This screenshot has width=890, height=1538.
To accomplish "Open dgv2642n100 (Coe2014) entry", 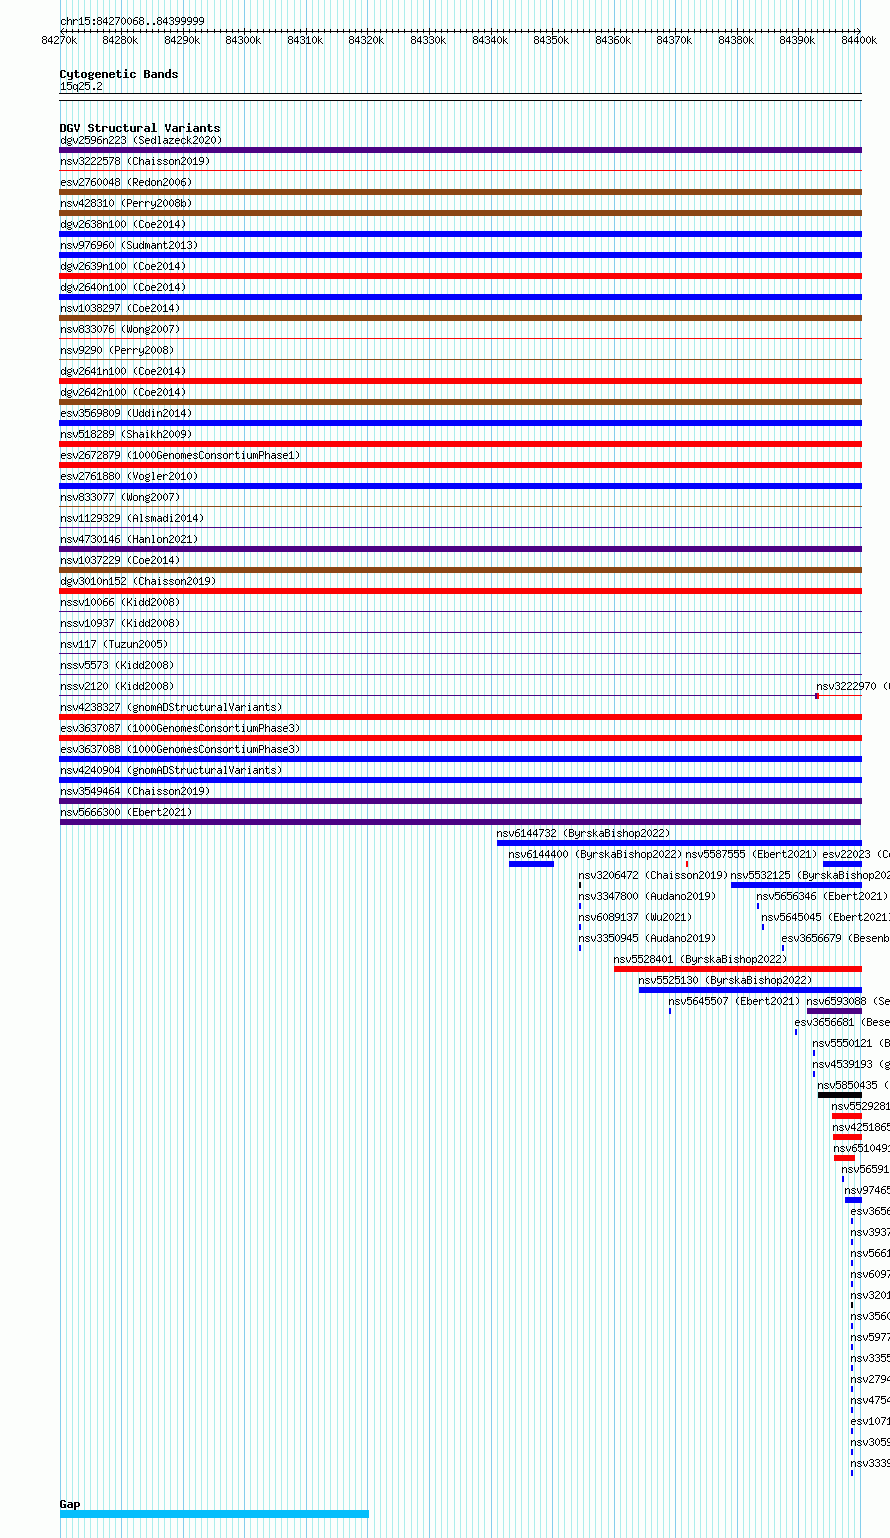I will [123, 392].
